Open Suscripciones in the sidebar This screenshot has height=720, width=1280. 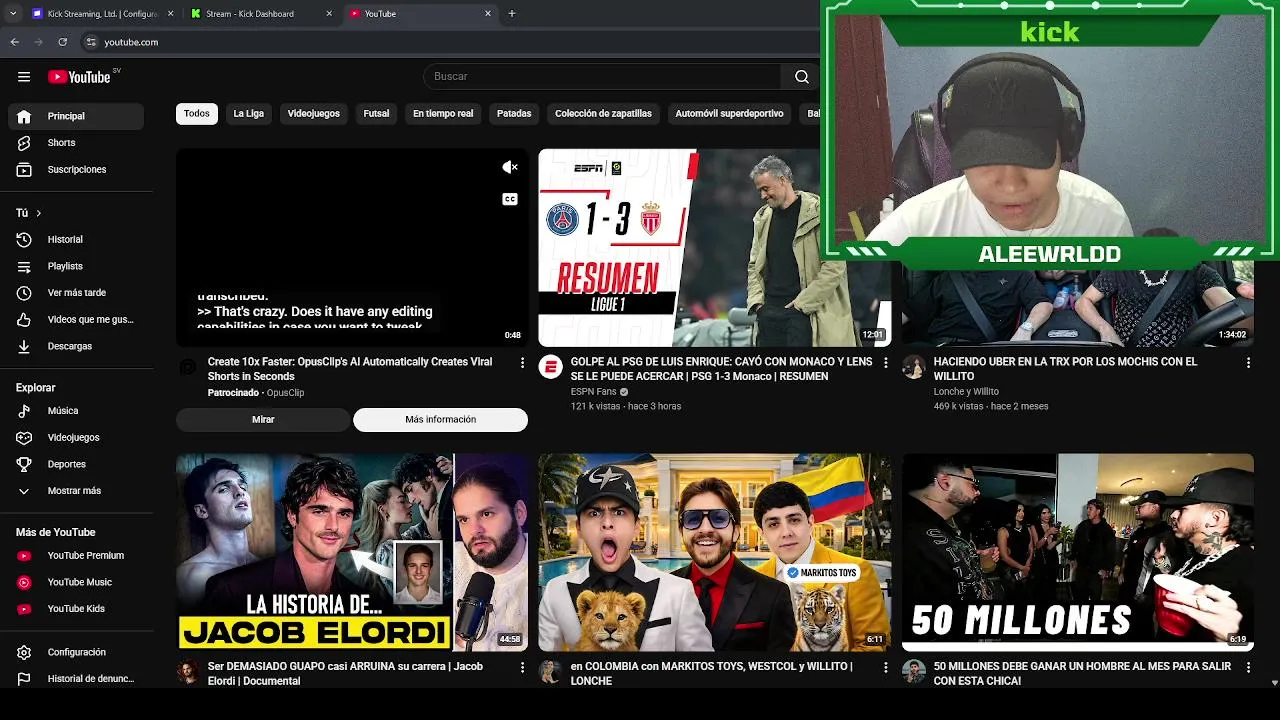(76, 170)
